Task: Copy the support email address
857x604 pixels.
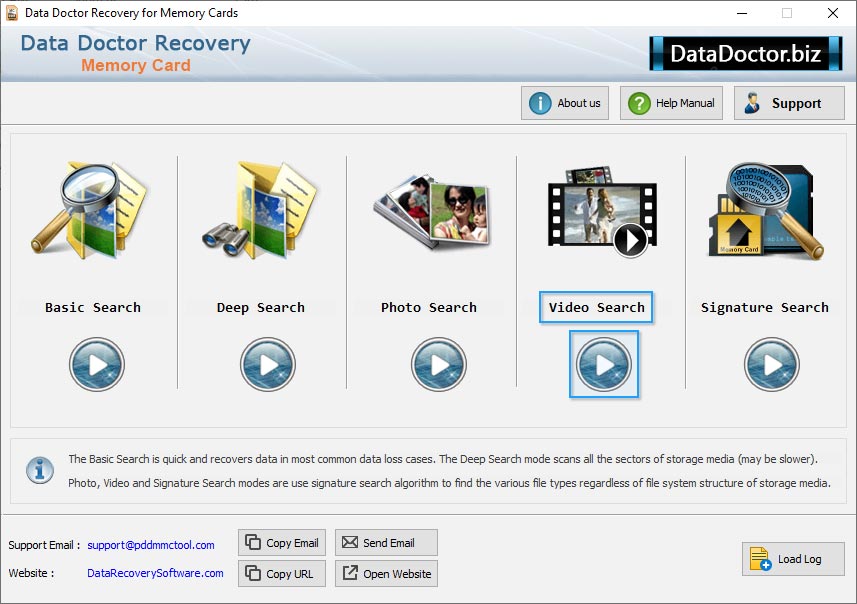Action: [282, 543]
